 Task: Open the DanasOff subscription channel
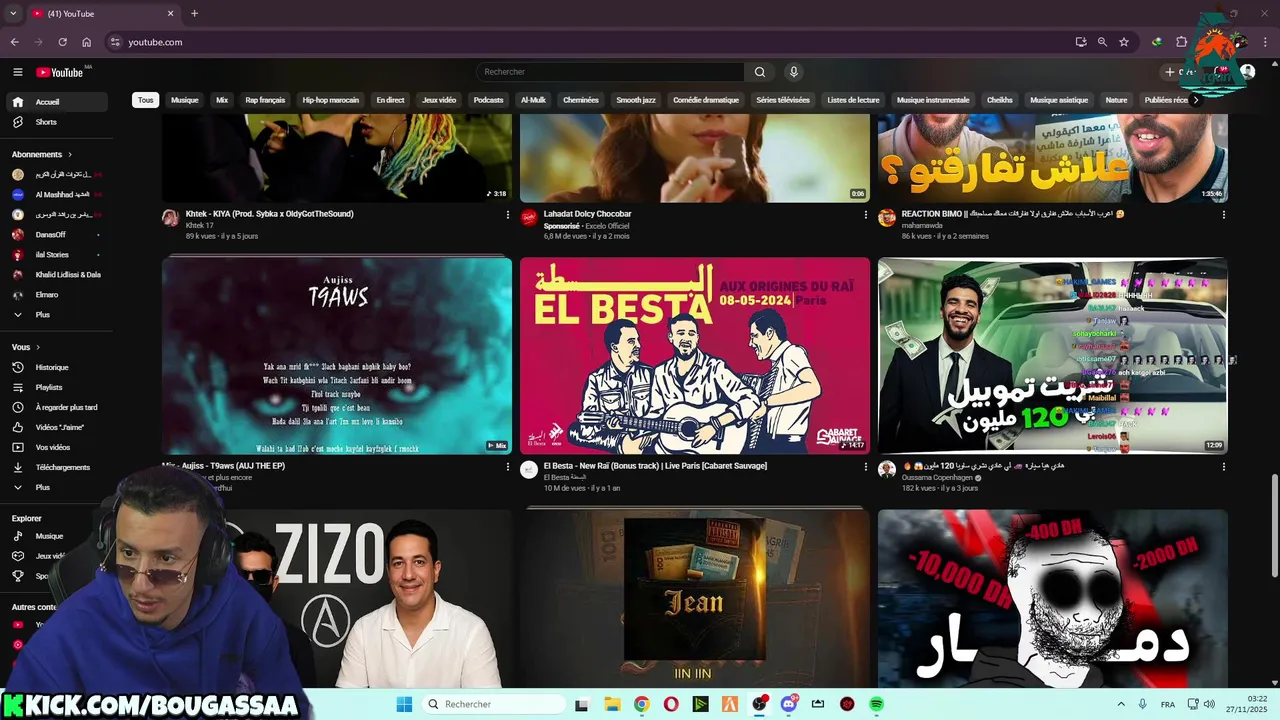point(56,235)
